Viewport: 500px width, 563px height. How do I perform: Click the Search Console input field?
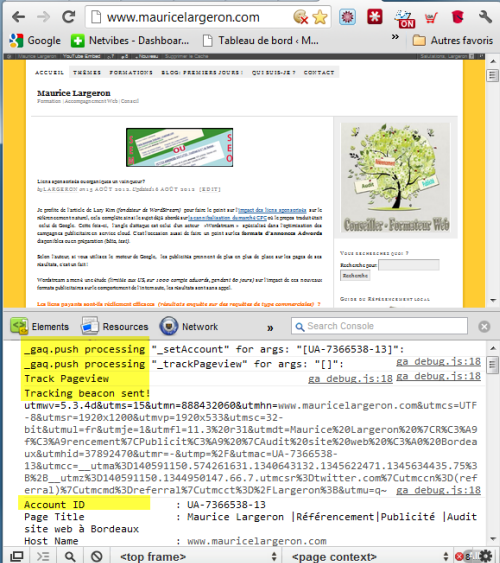[x=379, y=326]
